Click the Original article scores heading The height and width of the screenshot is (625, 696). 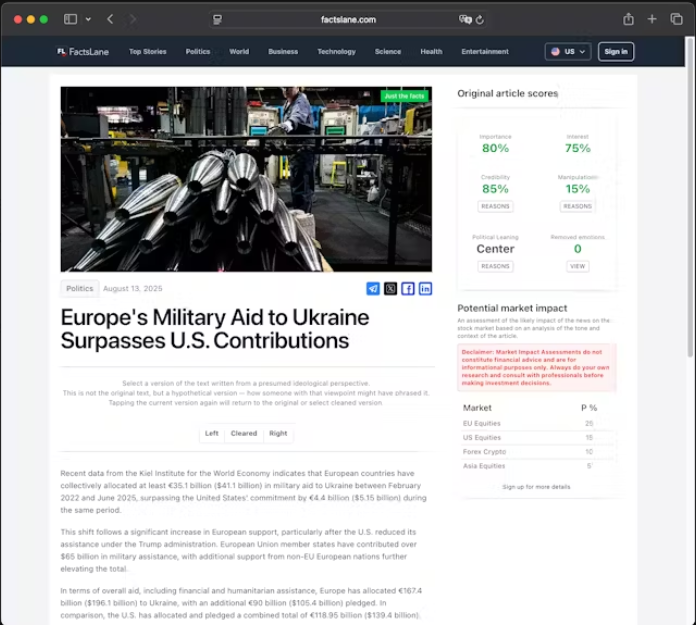coord(507,94)
